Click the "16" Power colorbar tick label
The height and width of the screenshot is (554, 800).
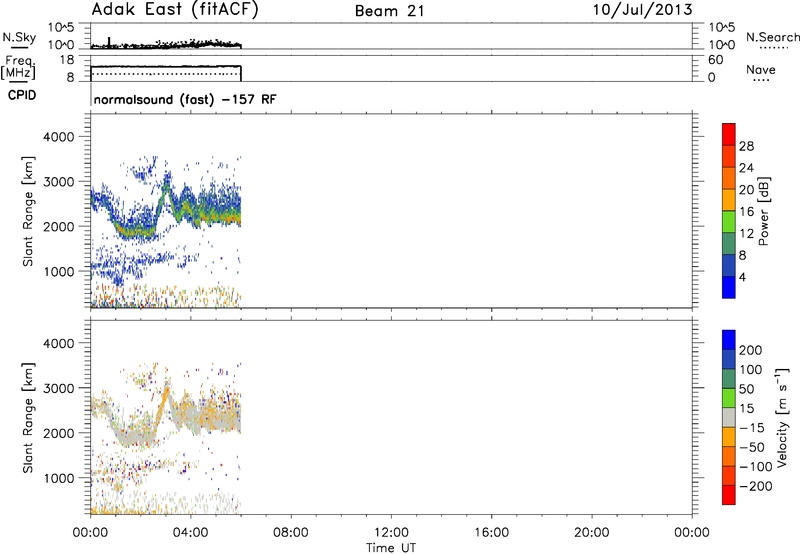point(746,212)
